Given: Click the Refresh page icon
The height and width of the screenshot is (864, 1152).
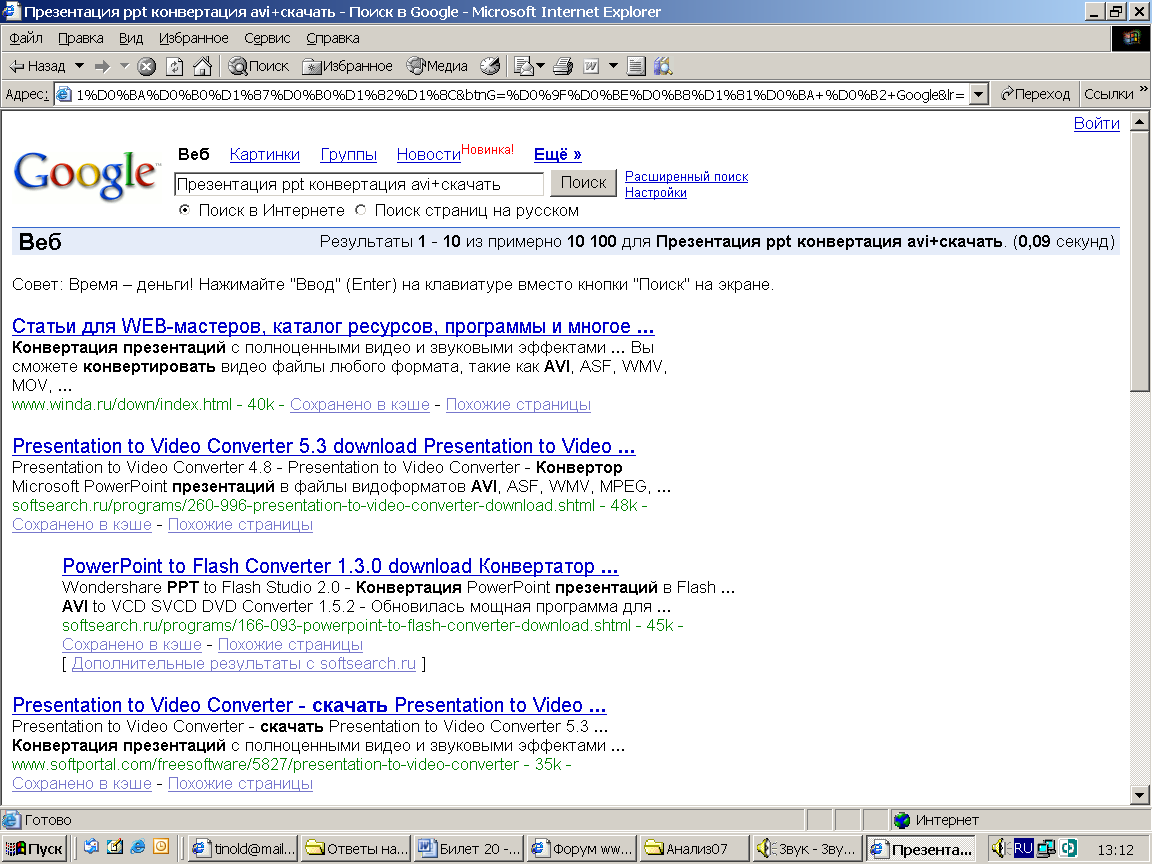Looking at the screenshot, I should point(174,67).
